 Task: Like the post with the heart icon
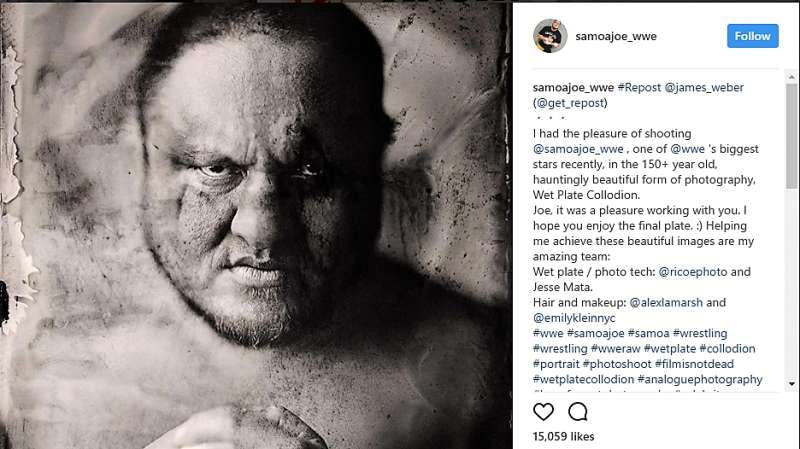click(x=543, y=411)
